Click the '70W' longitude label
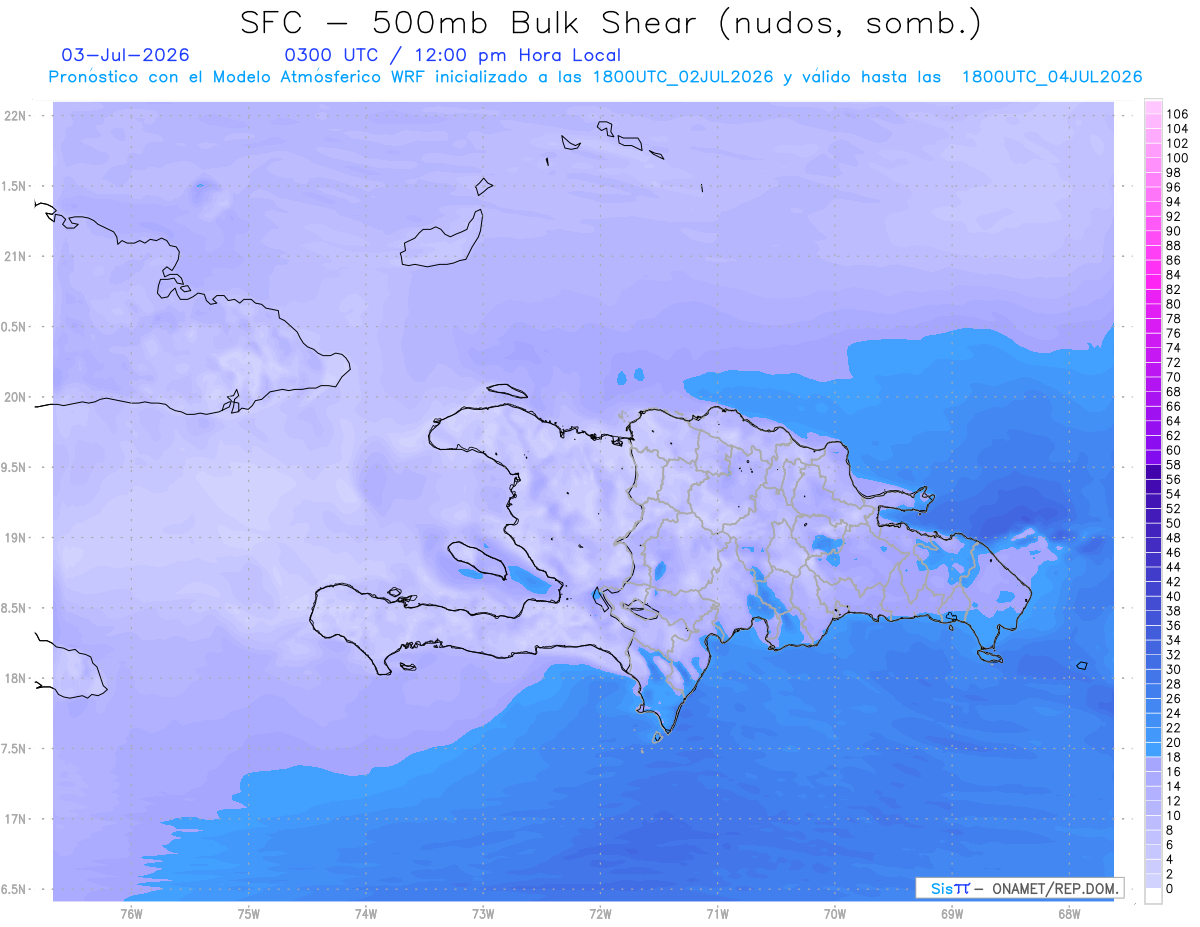The image size is (1200, 927). tap(835, 914)
